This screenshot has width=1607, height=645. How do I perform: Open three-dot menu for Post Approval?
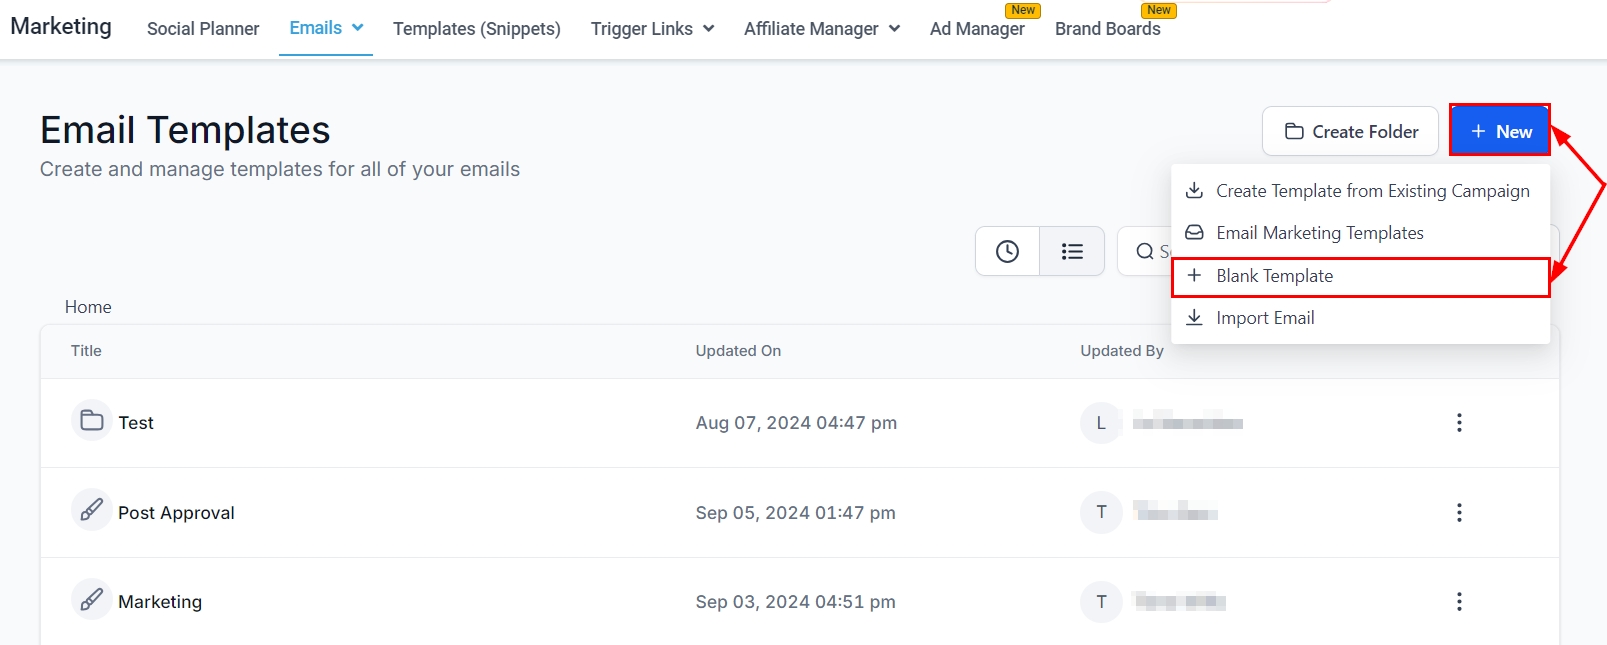pyautogui.click(x=1459, y=513)
